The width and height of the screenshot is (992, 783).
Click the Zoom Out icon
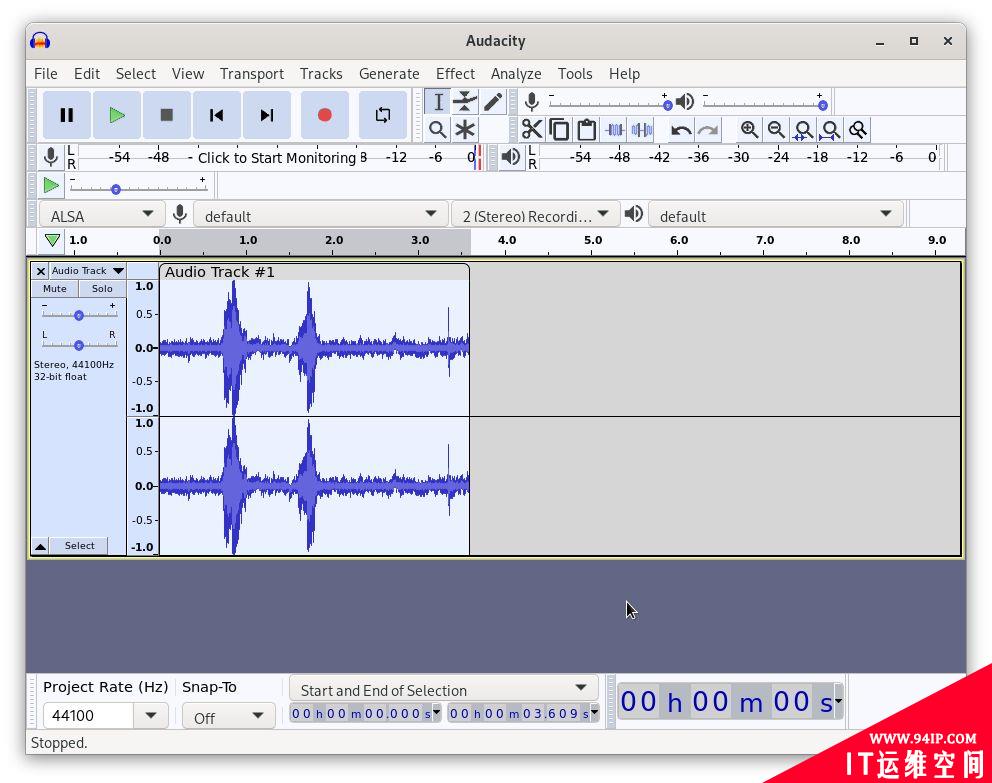pyautogui.click(x=776, y=130)
